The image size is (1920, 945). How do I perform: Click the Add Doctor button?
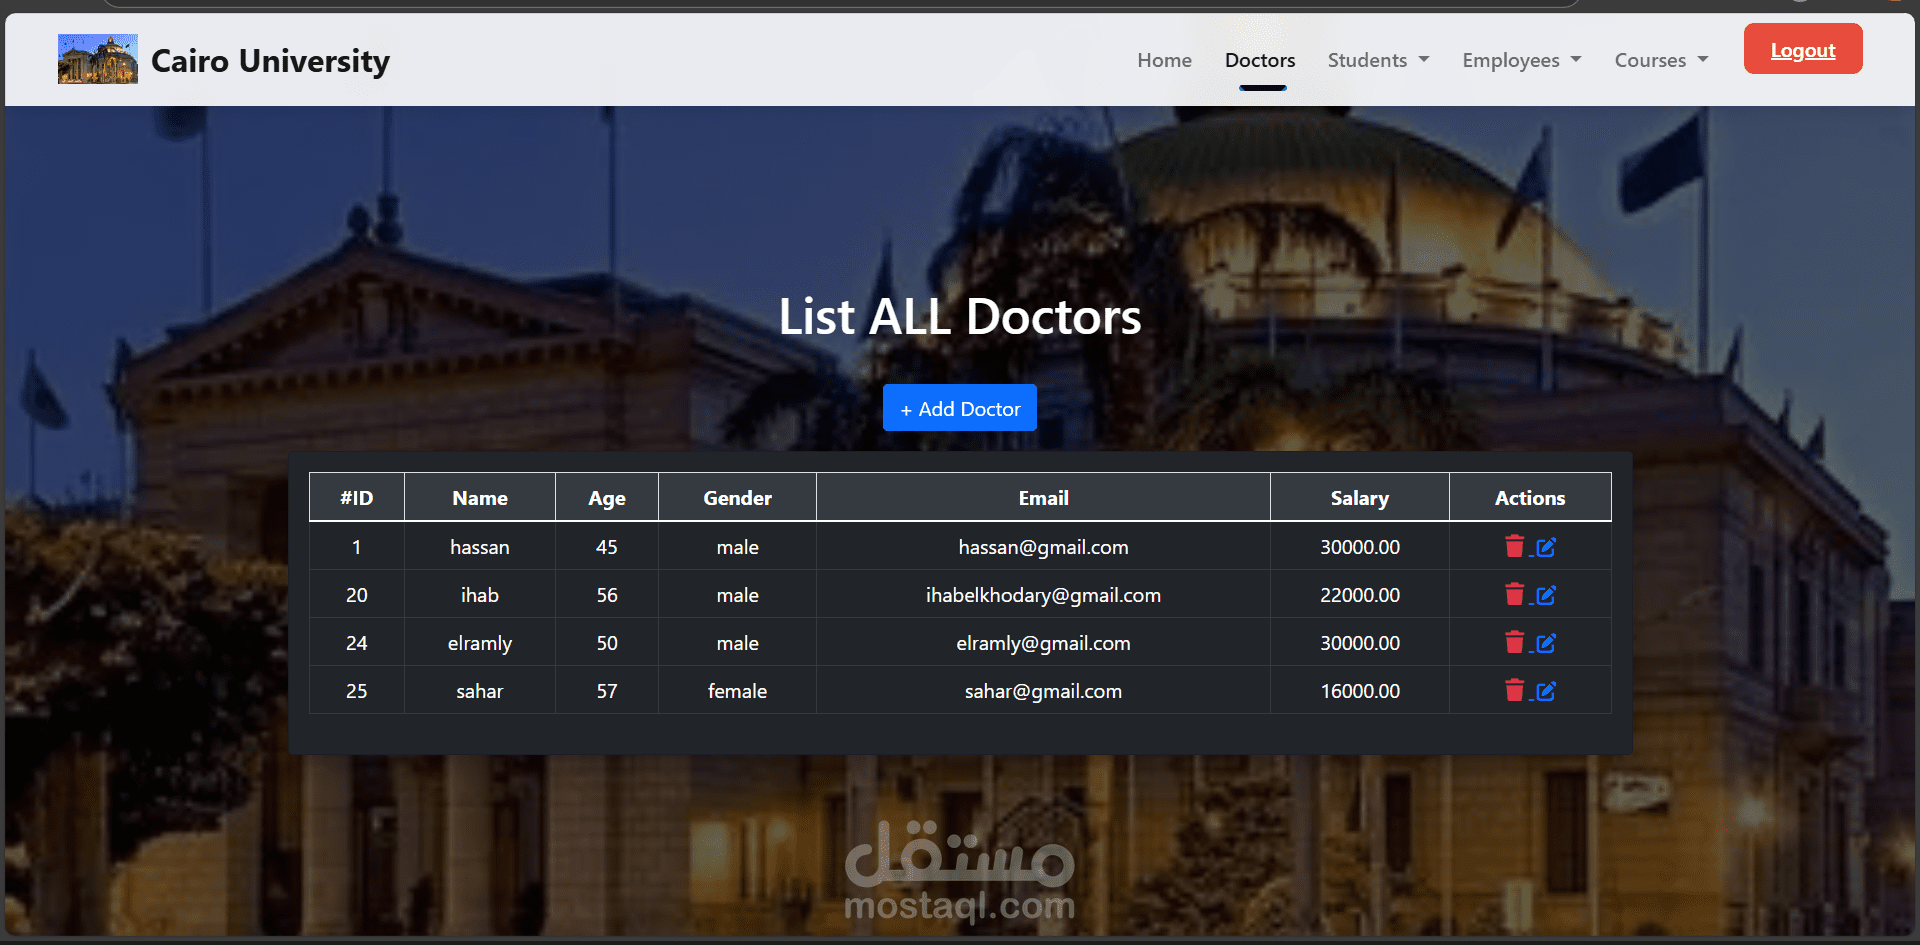click(960, 408)
